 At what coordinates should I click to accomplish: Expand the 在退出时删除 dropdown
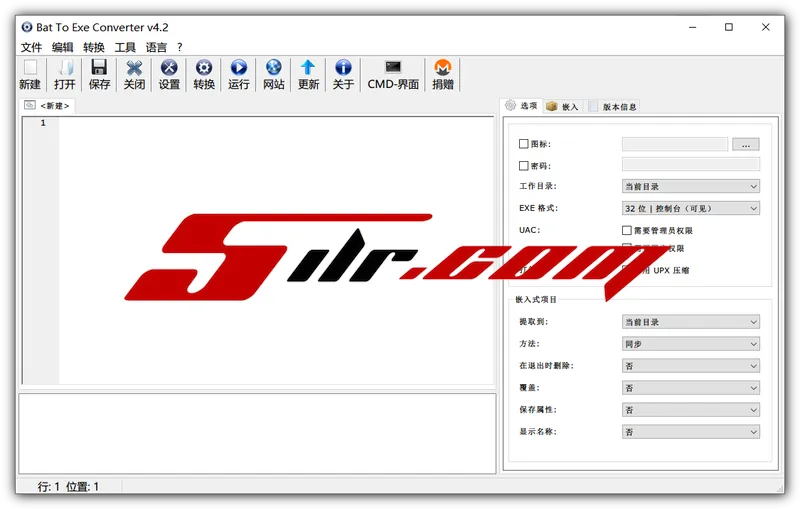[691, 366]
